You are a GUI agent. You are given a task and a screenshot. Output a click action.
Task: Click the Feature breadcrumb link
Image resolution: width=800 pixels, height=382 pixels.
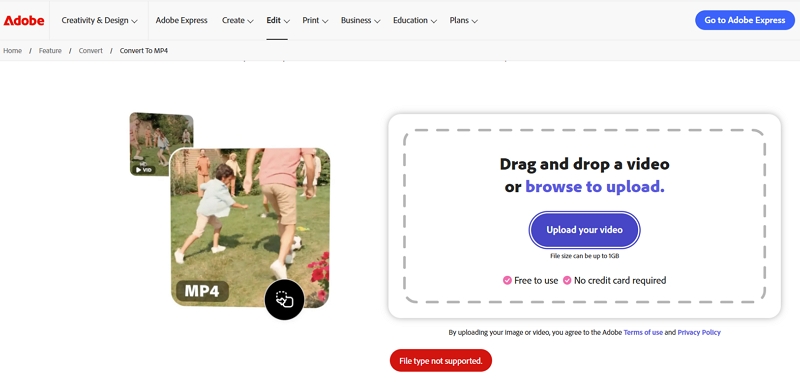[x=50, y=51]
